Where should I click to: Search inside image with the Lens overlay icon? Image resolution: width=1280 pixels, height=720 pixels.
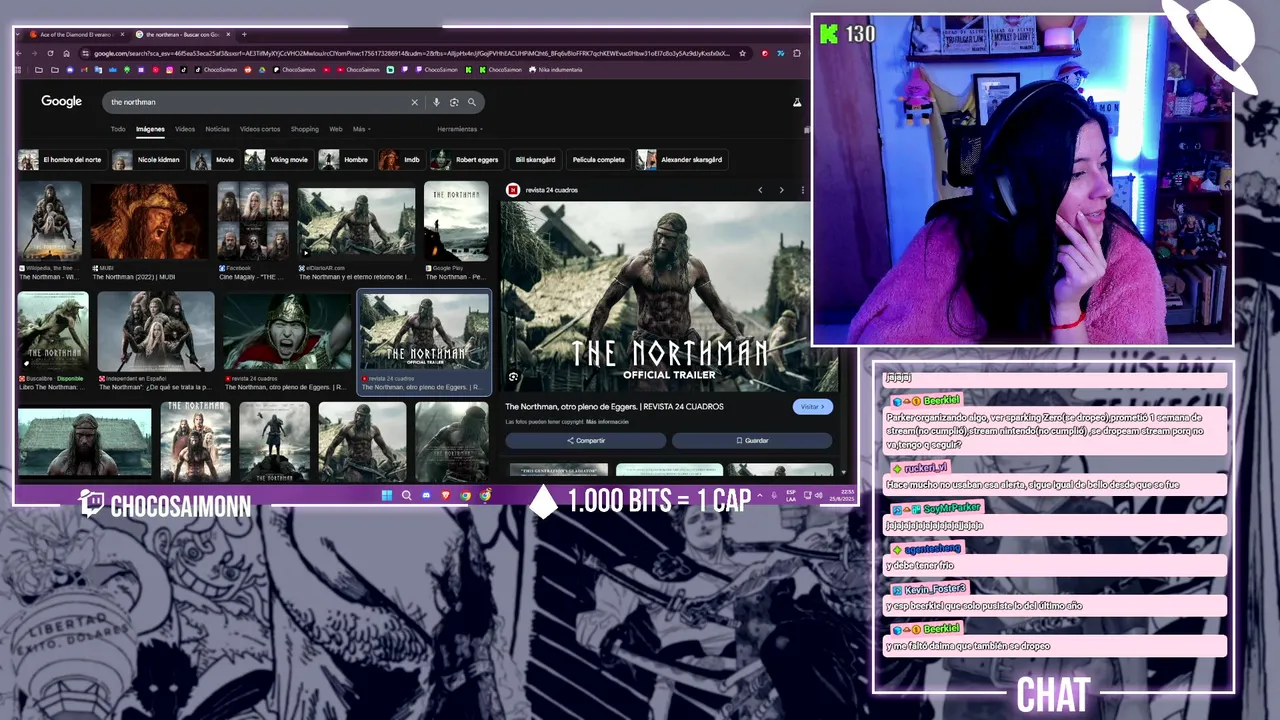[x=513, y=377]
